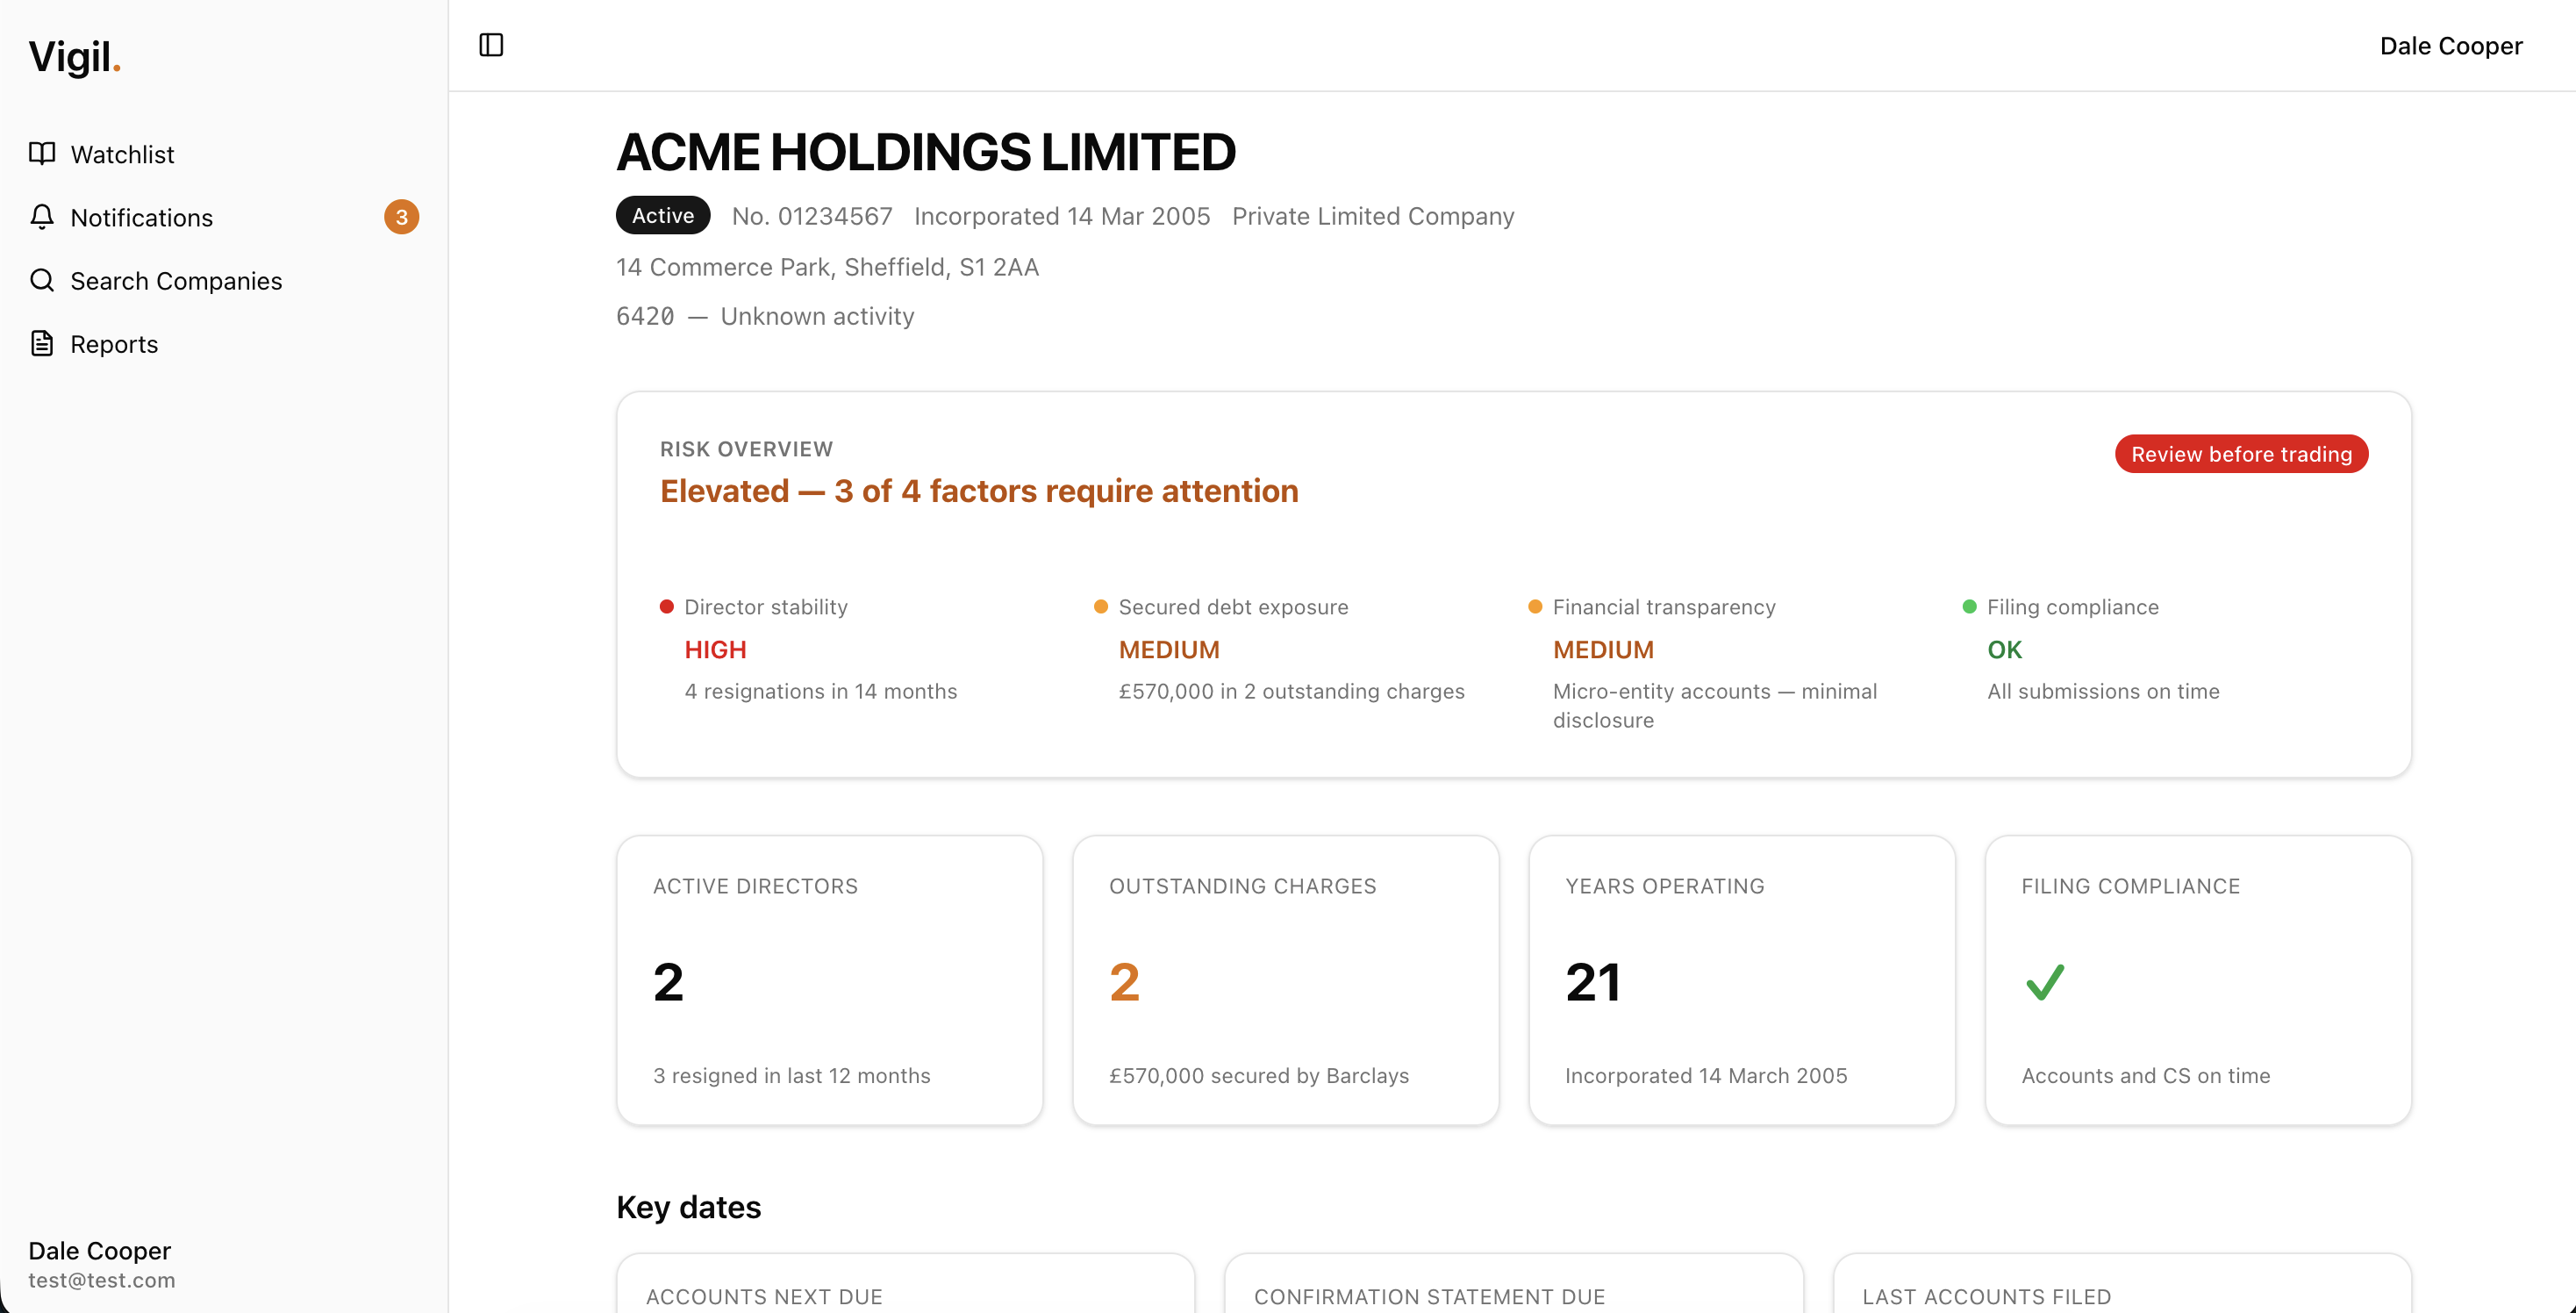Click the notifications count badge
This screenshot has height=1313, width=2576.
(x=401, y=217)
